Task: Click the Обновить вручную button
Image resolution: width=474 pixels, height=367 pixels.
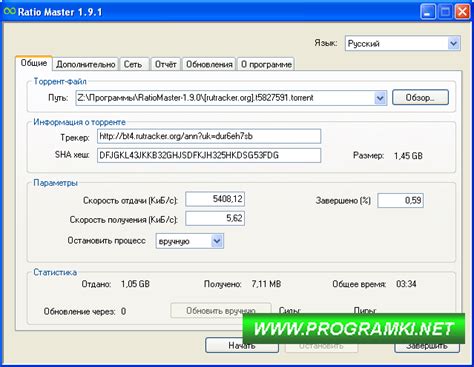Action: (x=220, y=311)
